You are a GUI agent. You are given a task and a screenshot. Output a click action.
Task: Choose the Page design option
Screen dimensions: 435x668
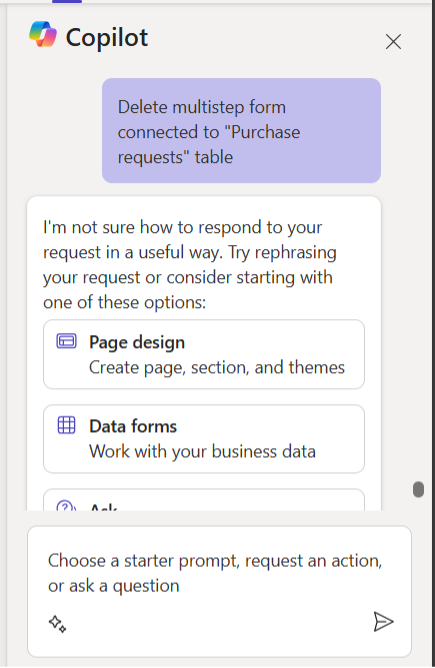204,354
